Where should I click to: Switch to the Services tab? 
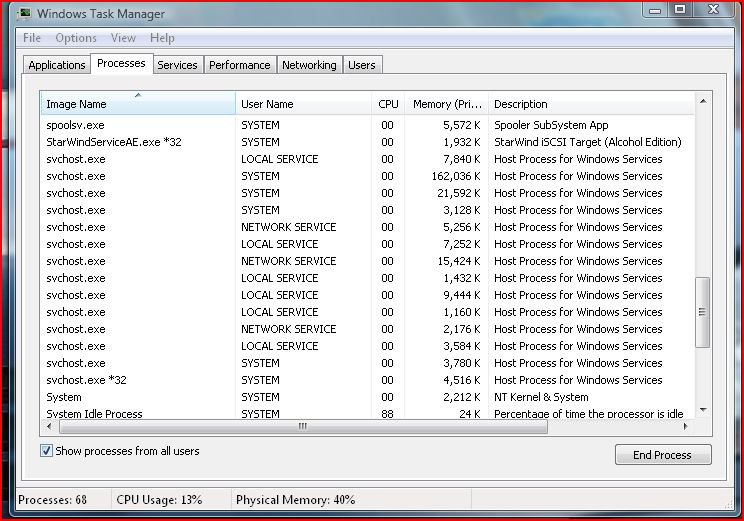177,65
